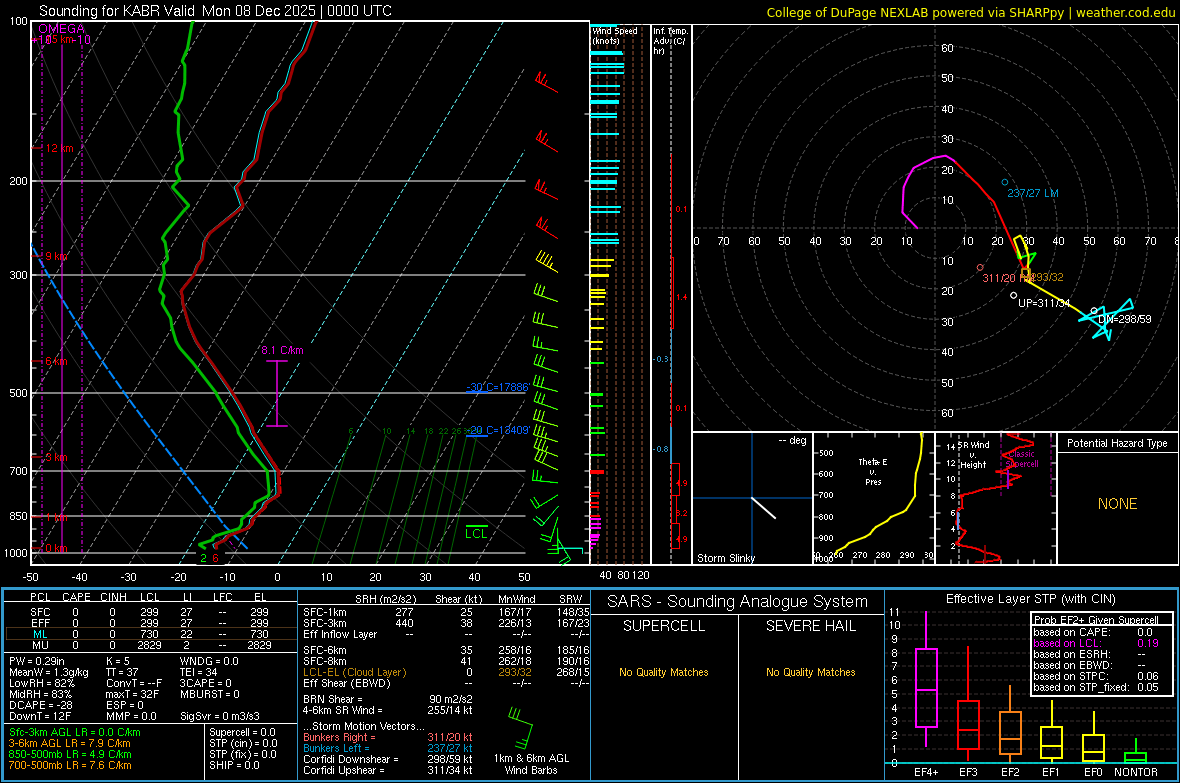Screen dimensions: 1180x783
Task: Click the 'DN=298/59' Corfidi label
Action: pos(1124,319)
